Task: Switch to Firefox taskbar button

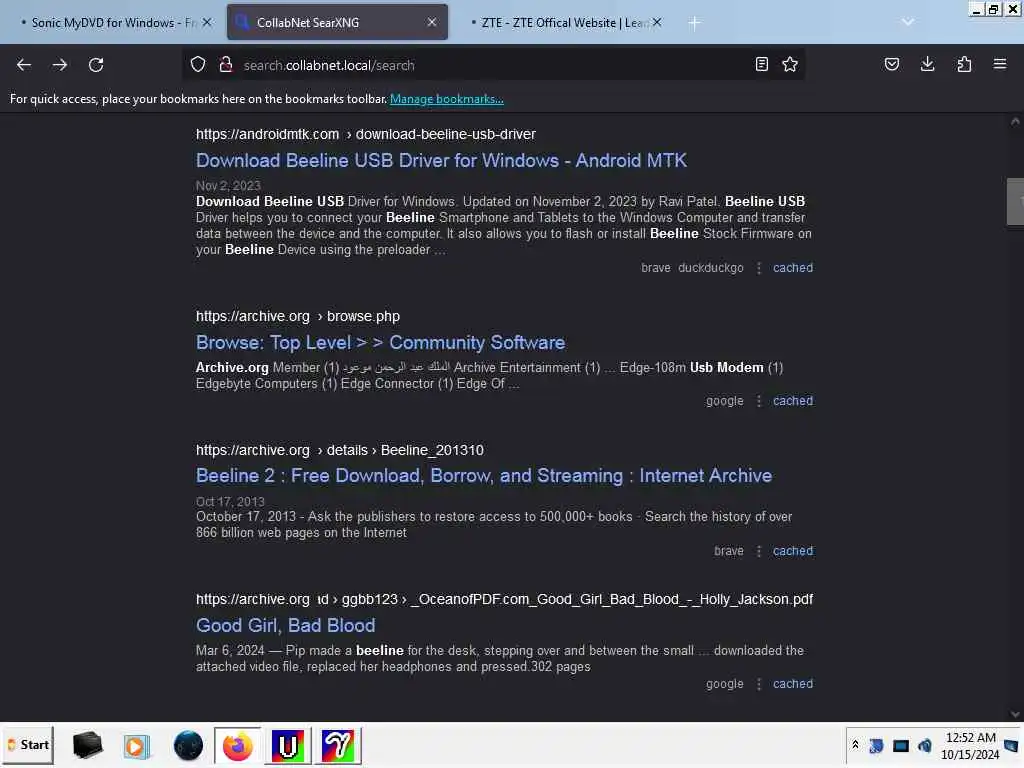Action: coord(238,745)
